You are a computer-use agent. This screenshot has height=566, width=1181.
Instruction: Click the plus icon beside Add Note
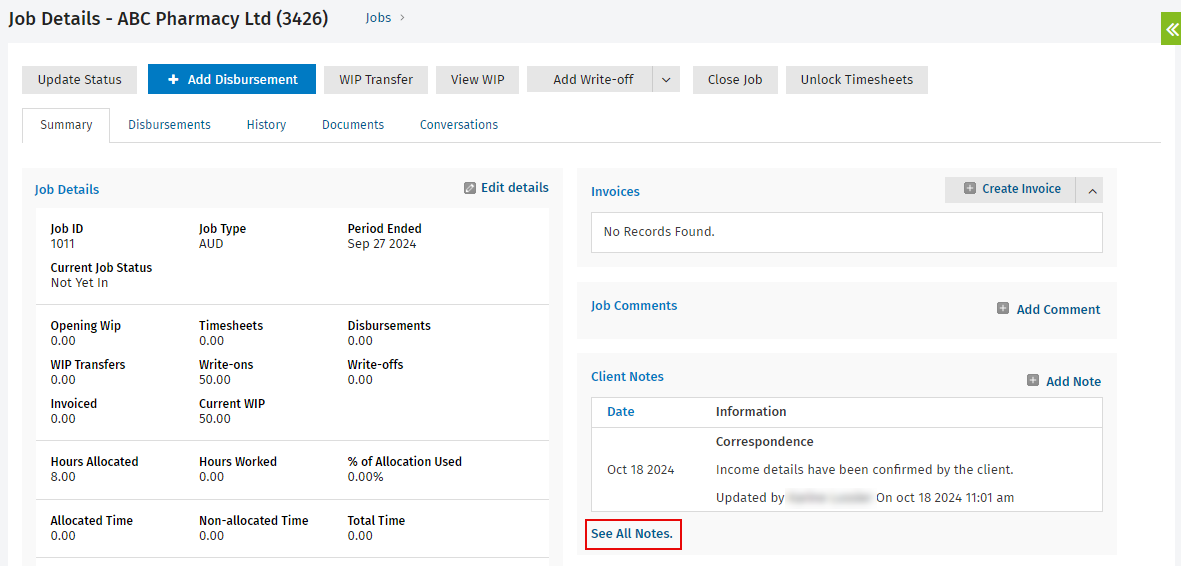(1033, 381)
